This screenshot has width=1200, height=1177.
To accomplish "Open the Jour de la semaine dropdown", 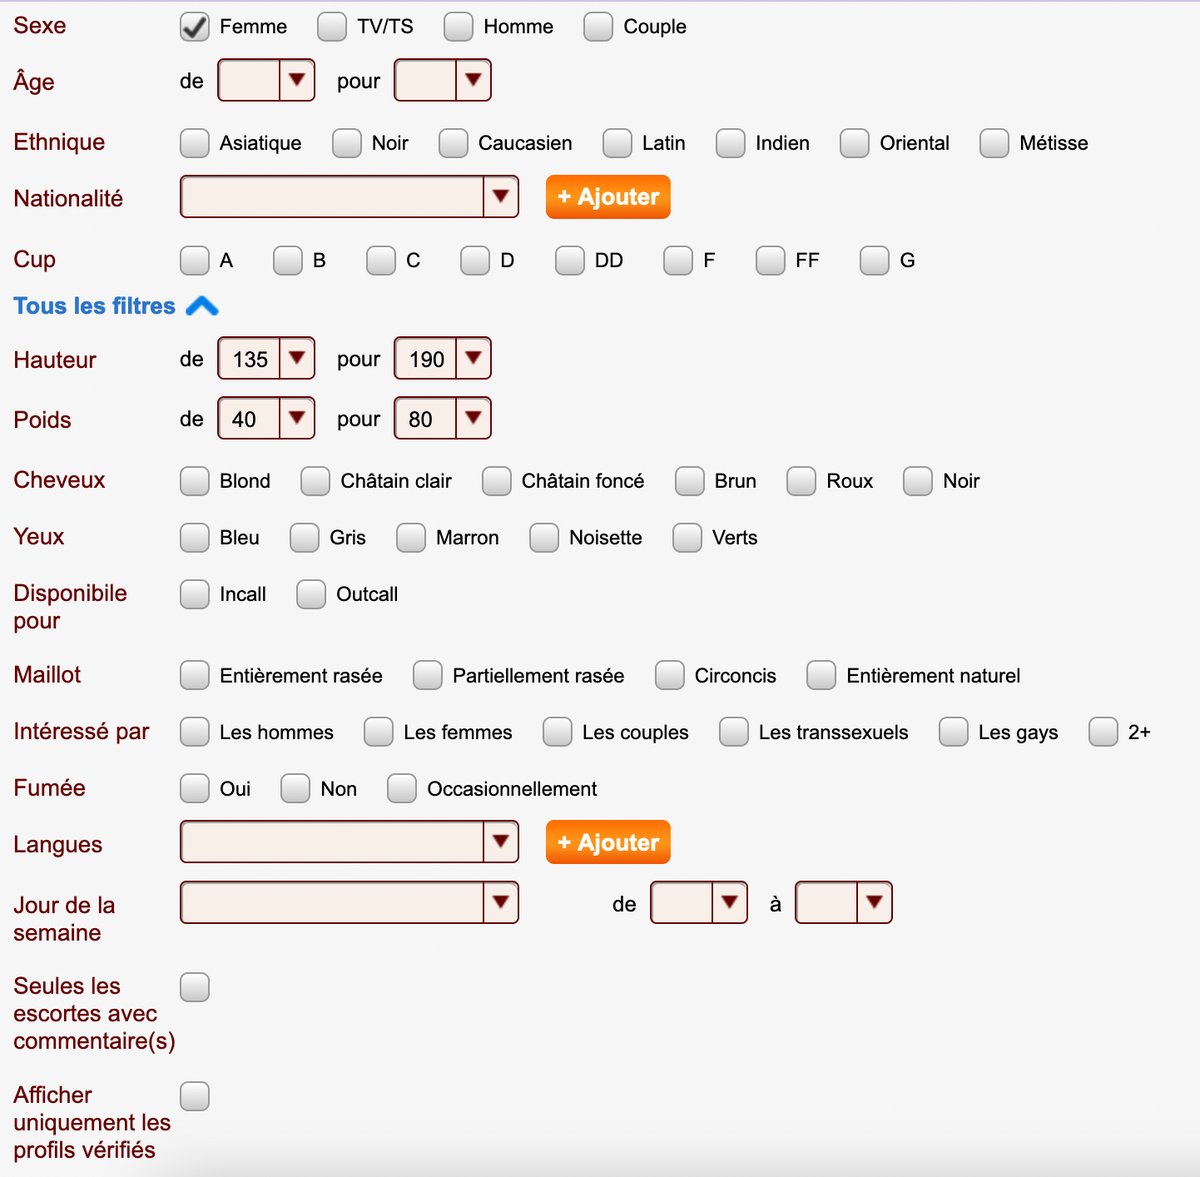I will pyautogui.click(x=349, y=902).
